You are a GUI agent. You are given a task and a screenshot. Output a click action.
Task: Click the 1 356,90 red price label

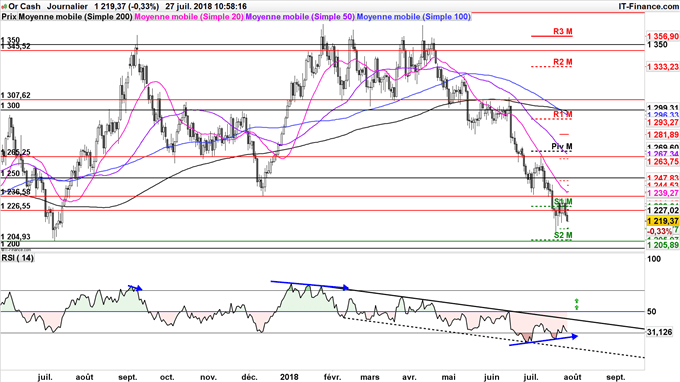663,36
